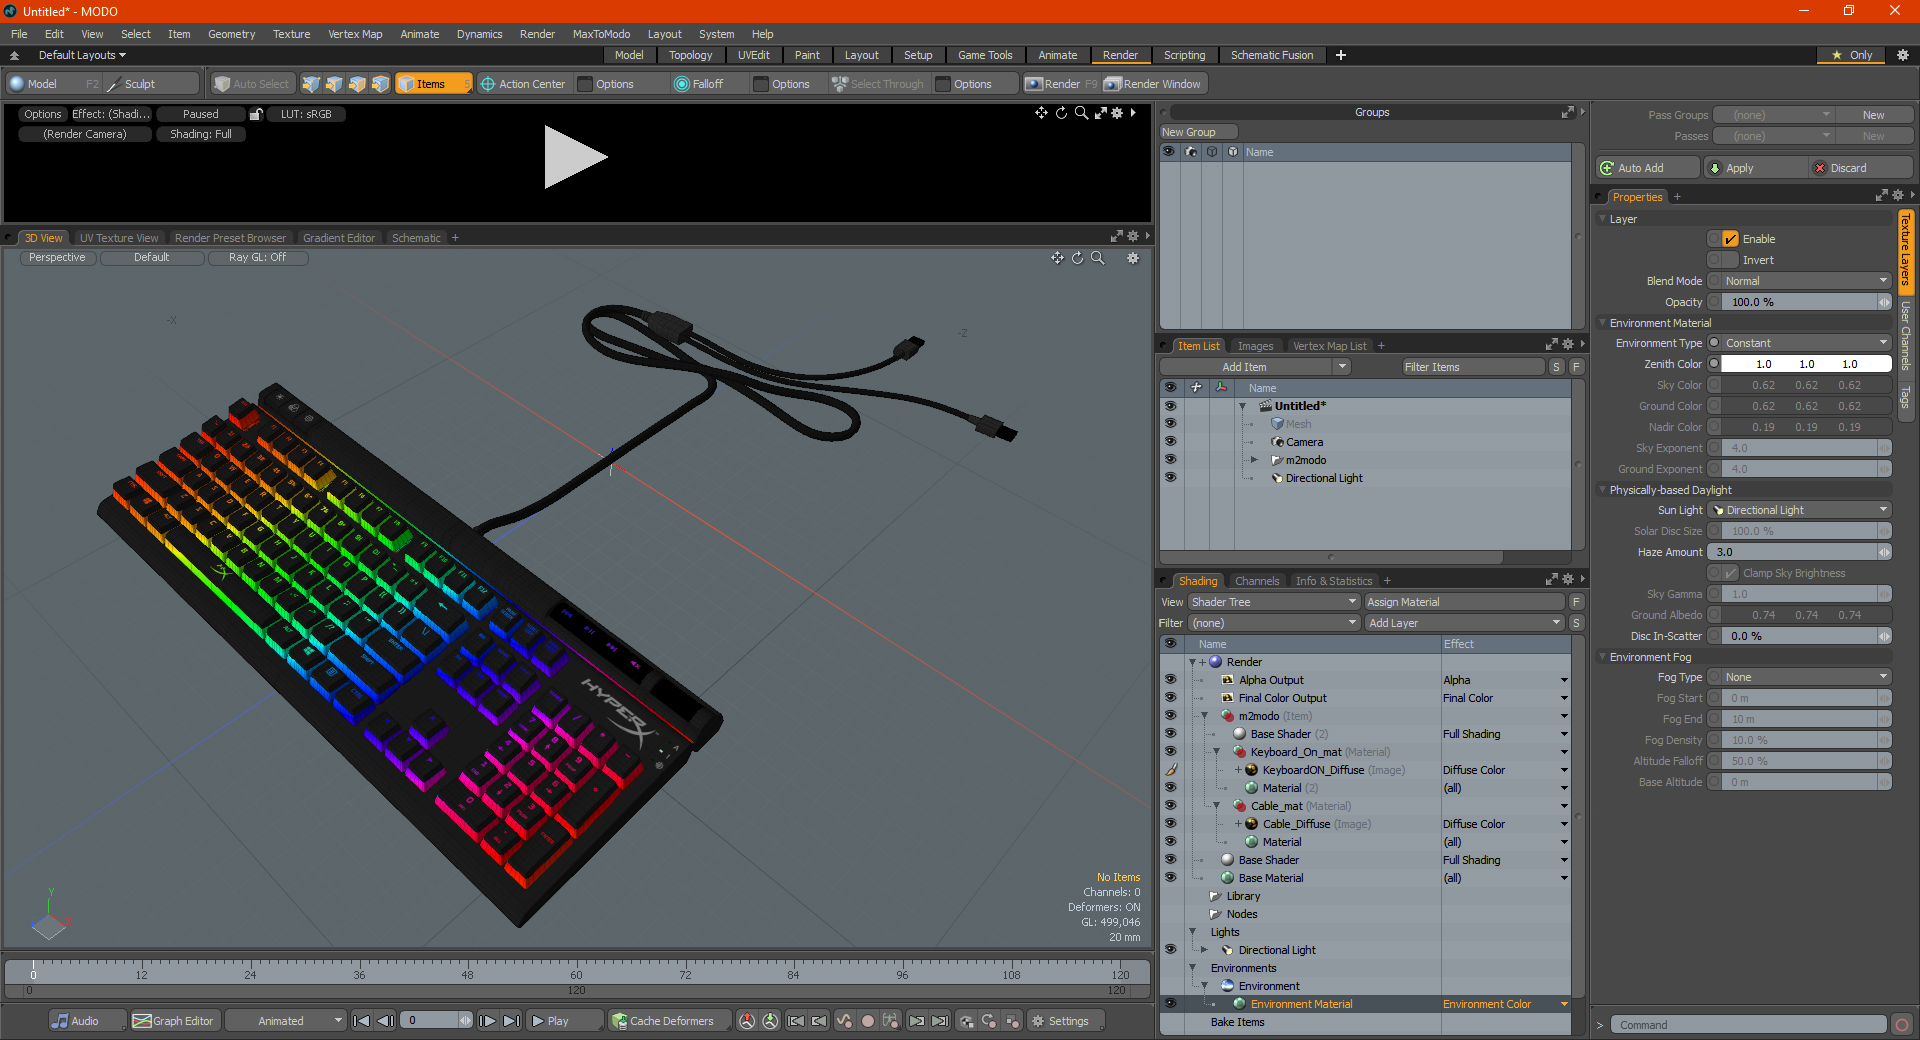Open the Texture menu
This screenshot has height=1040, width=1920.
[292, 34]
